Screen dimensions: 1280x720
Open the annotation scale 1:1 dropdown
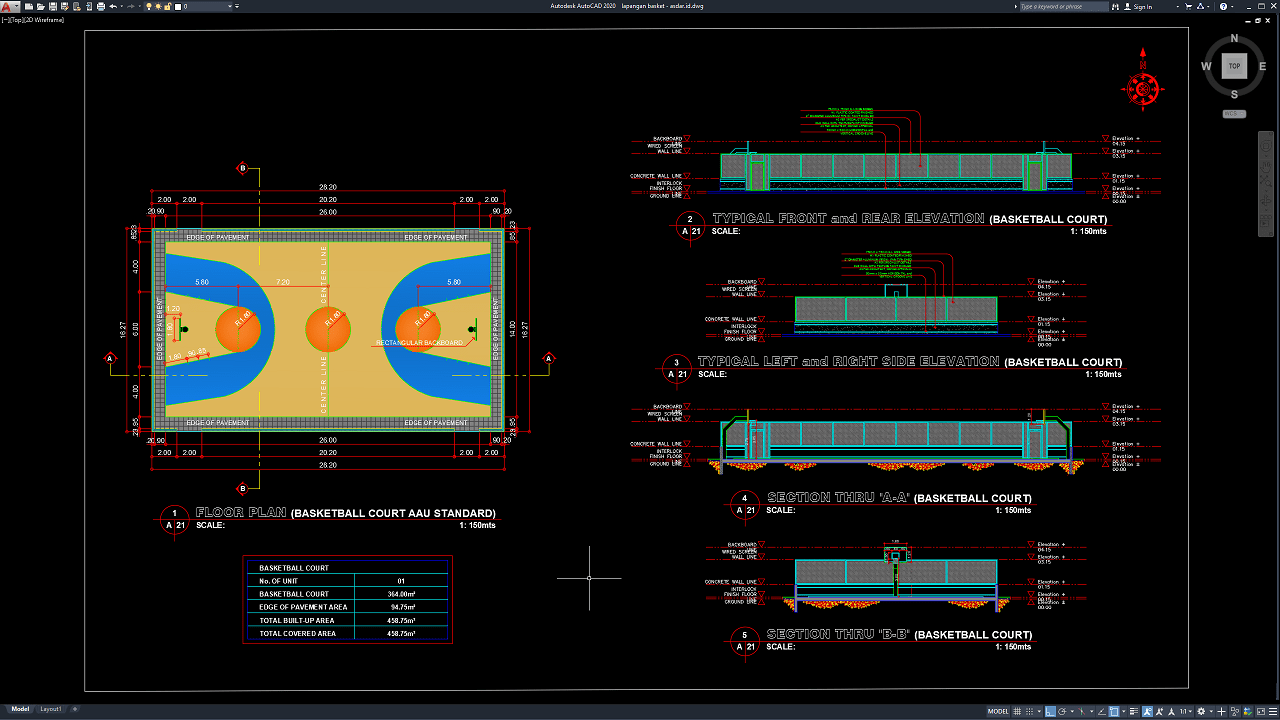[1184, 711]
